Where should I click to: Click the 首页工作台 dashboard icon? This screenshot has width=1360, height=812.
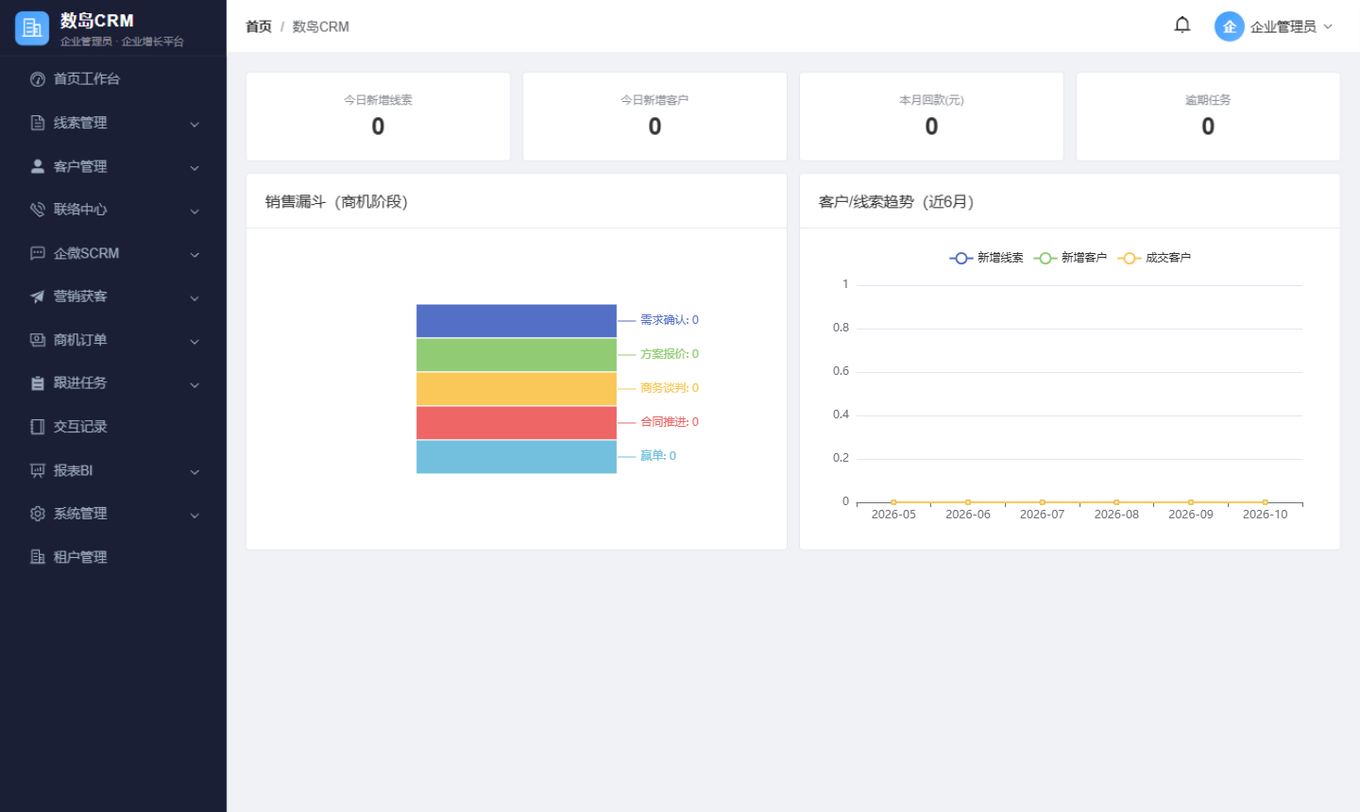click(38, 79)
